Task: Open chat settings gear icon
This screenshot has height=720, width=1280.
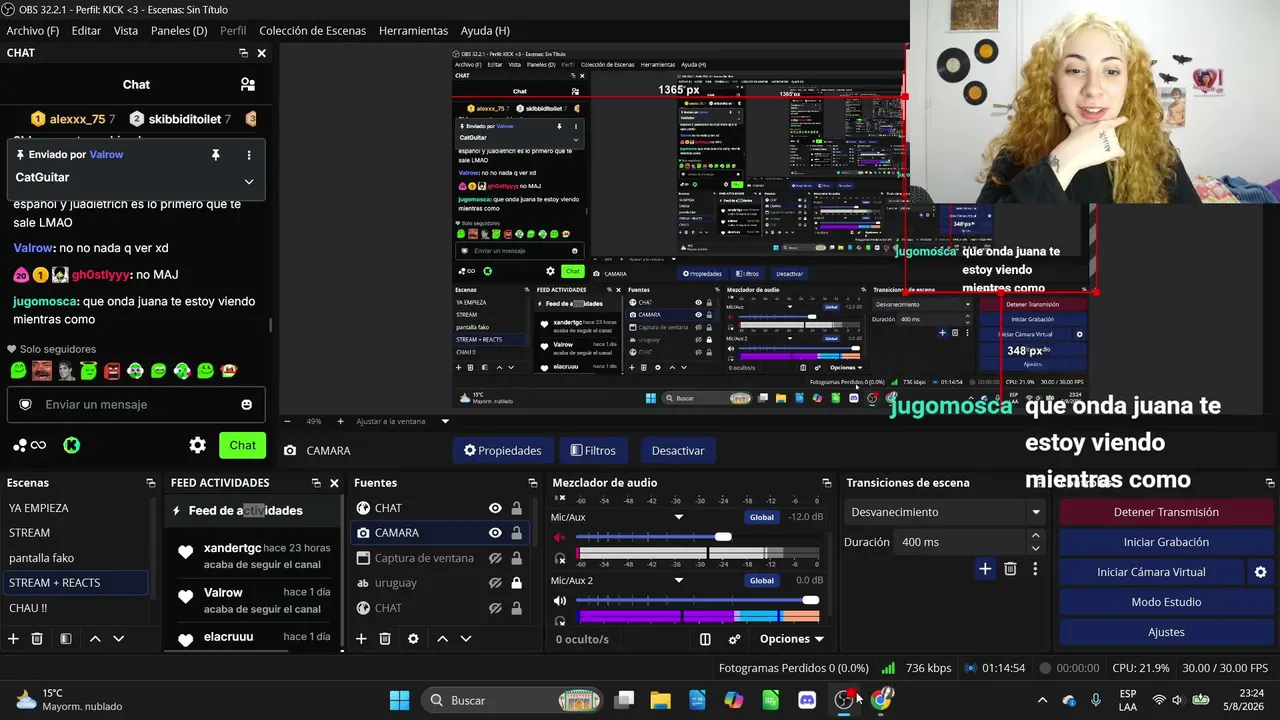Action: click(198, 445)
